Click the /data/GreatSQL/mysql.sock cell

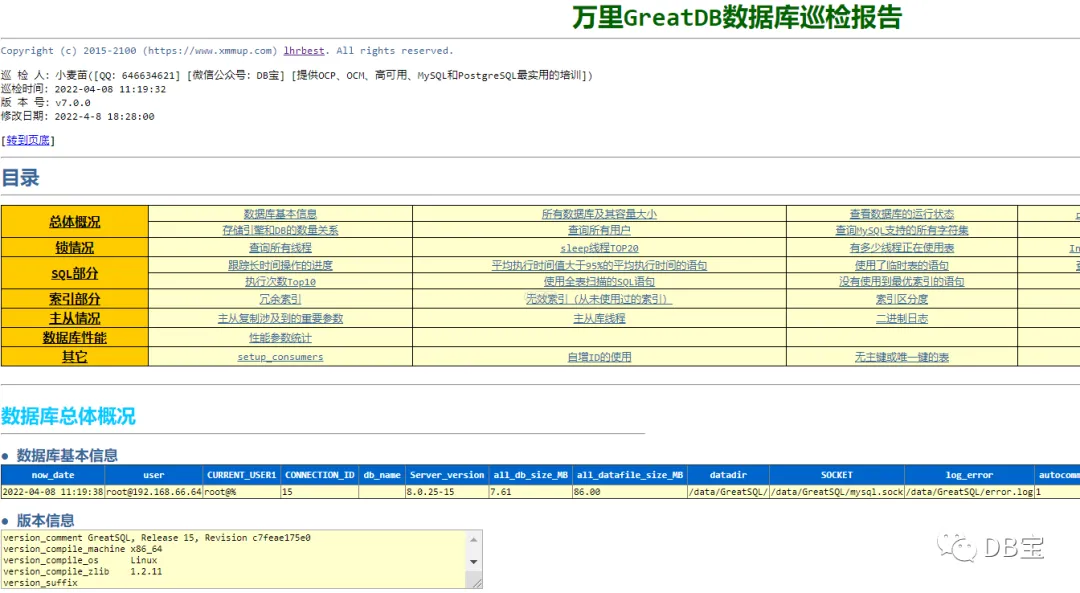[x=837, y=492]
